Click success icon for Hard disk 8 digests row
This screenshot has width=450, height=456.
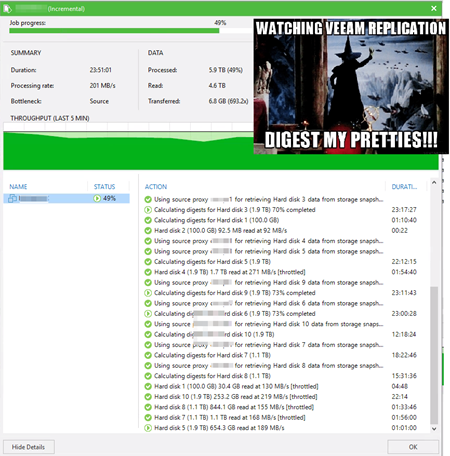(148, 376)
